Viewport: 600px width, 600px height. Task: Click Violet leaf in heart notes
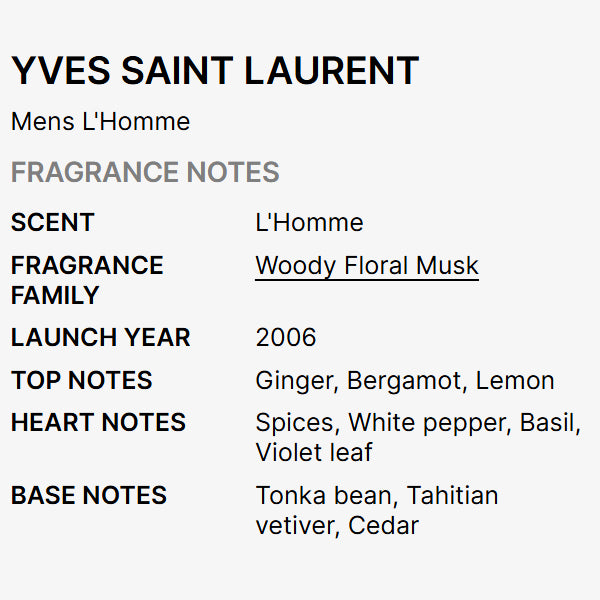pyautogui.click(x=314, y=452)
